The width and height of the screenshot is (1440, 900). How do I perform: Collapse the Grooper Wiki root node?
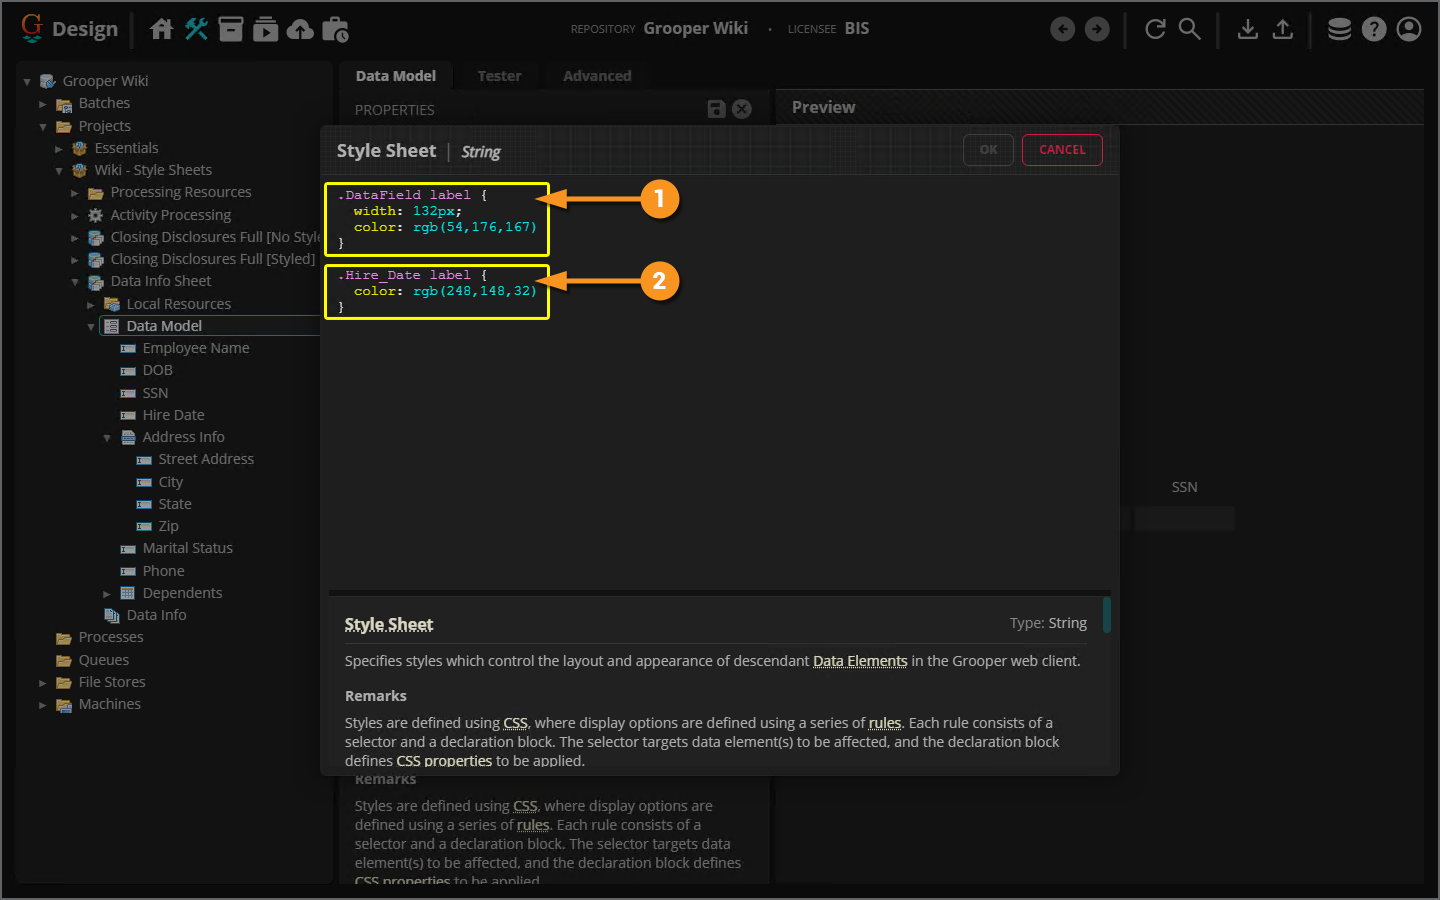[x=27, y=82]
